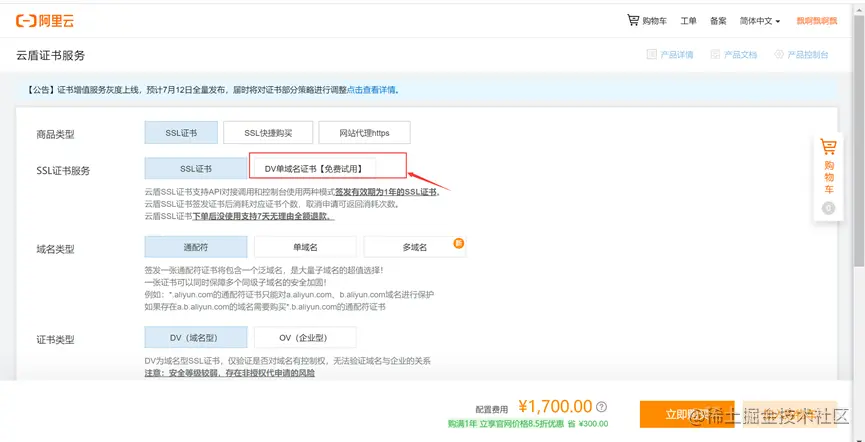Image resolution: width=865 pixels, height=442 pixels.
Task: Click the 证书类型 label
Action: click(55, 339)
